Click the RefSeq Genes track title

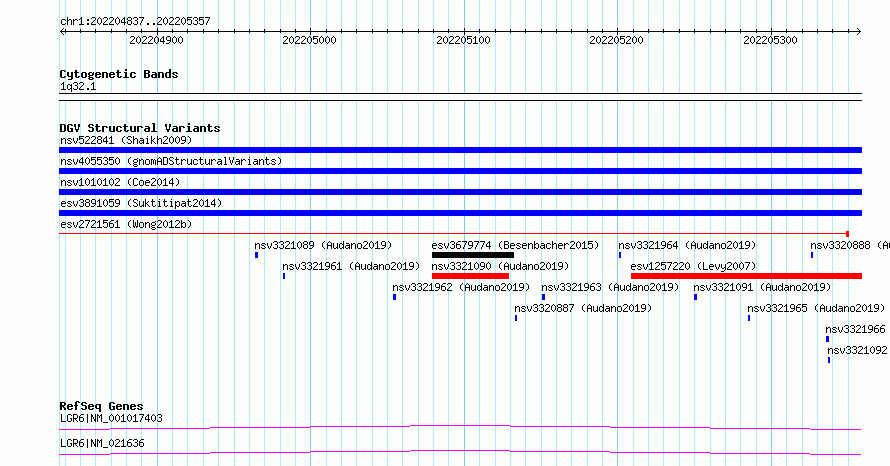[x=101, y=406]
